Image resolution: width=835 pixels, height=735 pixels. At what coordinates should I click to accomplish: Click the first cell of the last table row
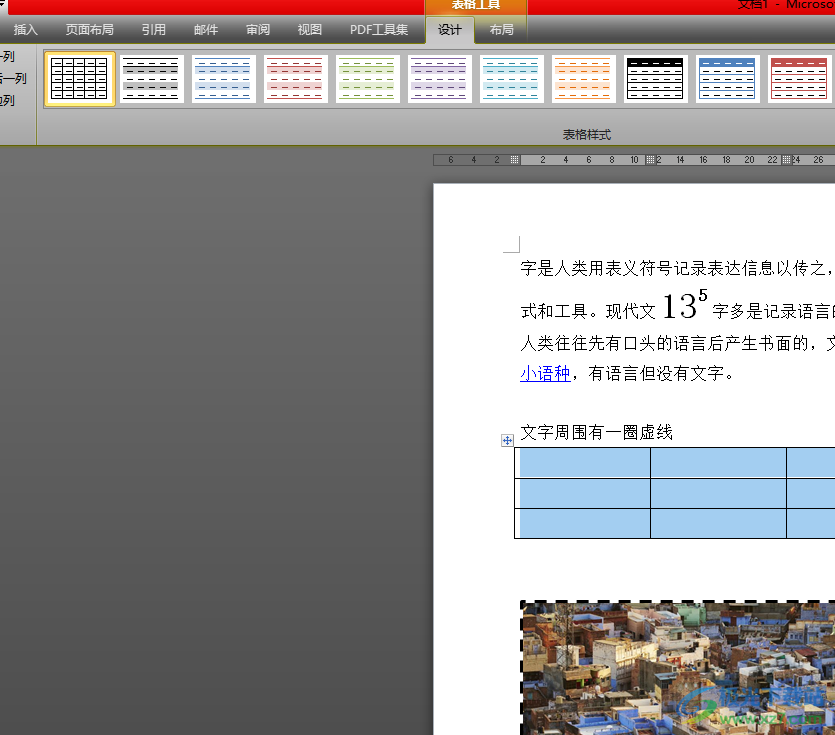tap(583, 524)
